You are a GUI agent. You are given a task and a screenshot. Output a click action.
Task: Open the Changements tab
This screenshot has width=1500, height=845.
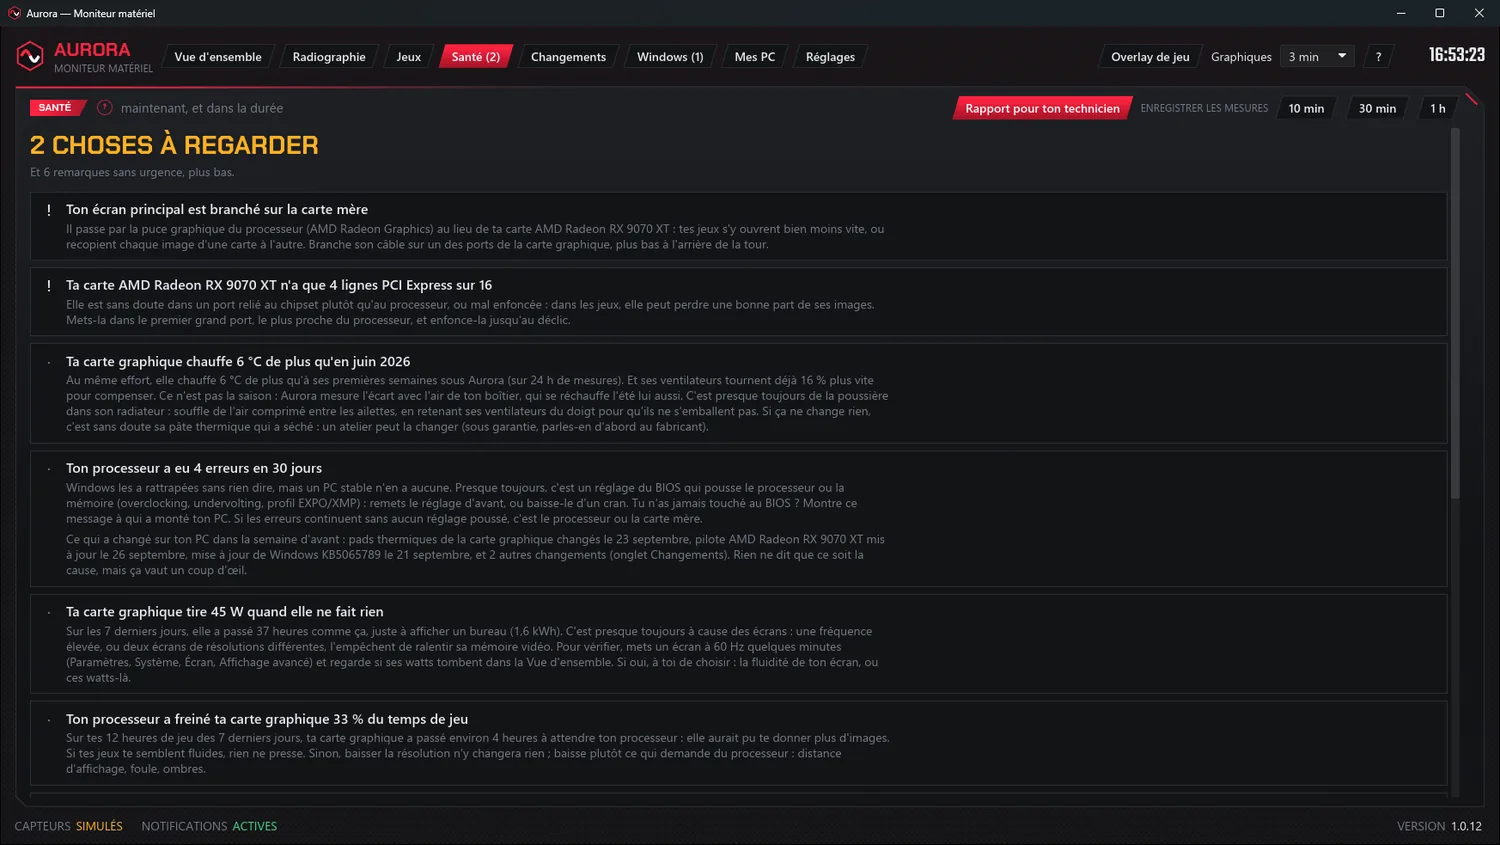point(568,57)
